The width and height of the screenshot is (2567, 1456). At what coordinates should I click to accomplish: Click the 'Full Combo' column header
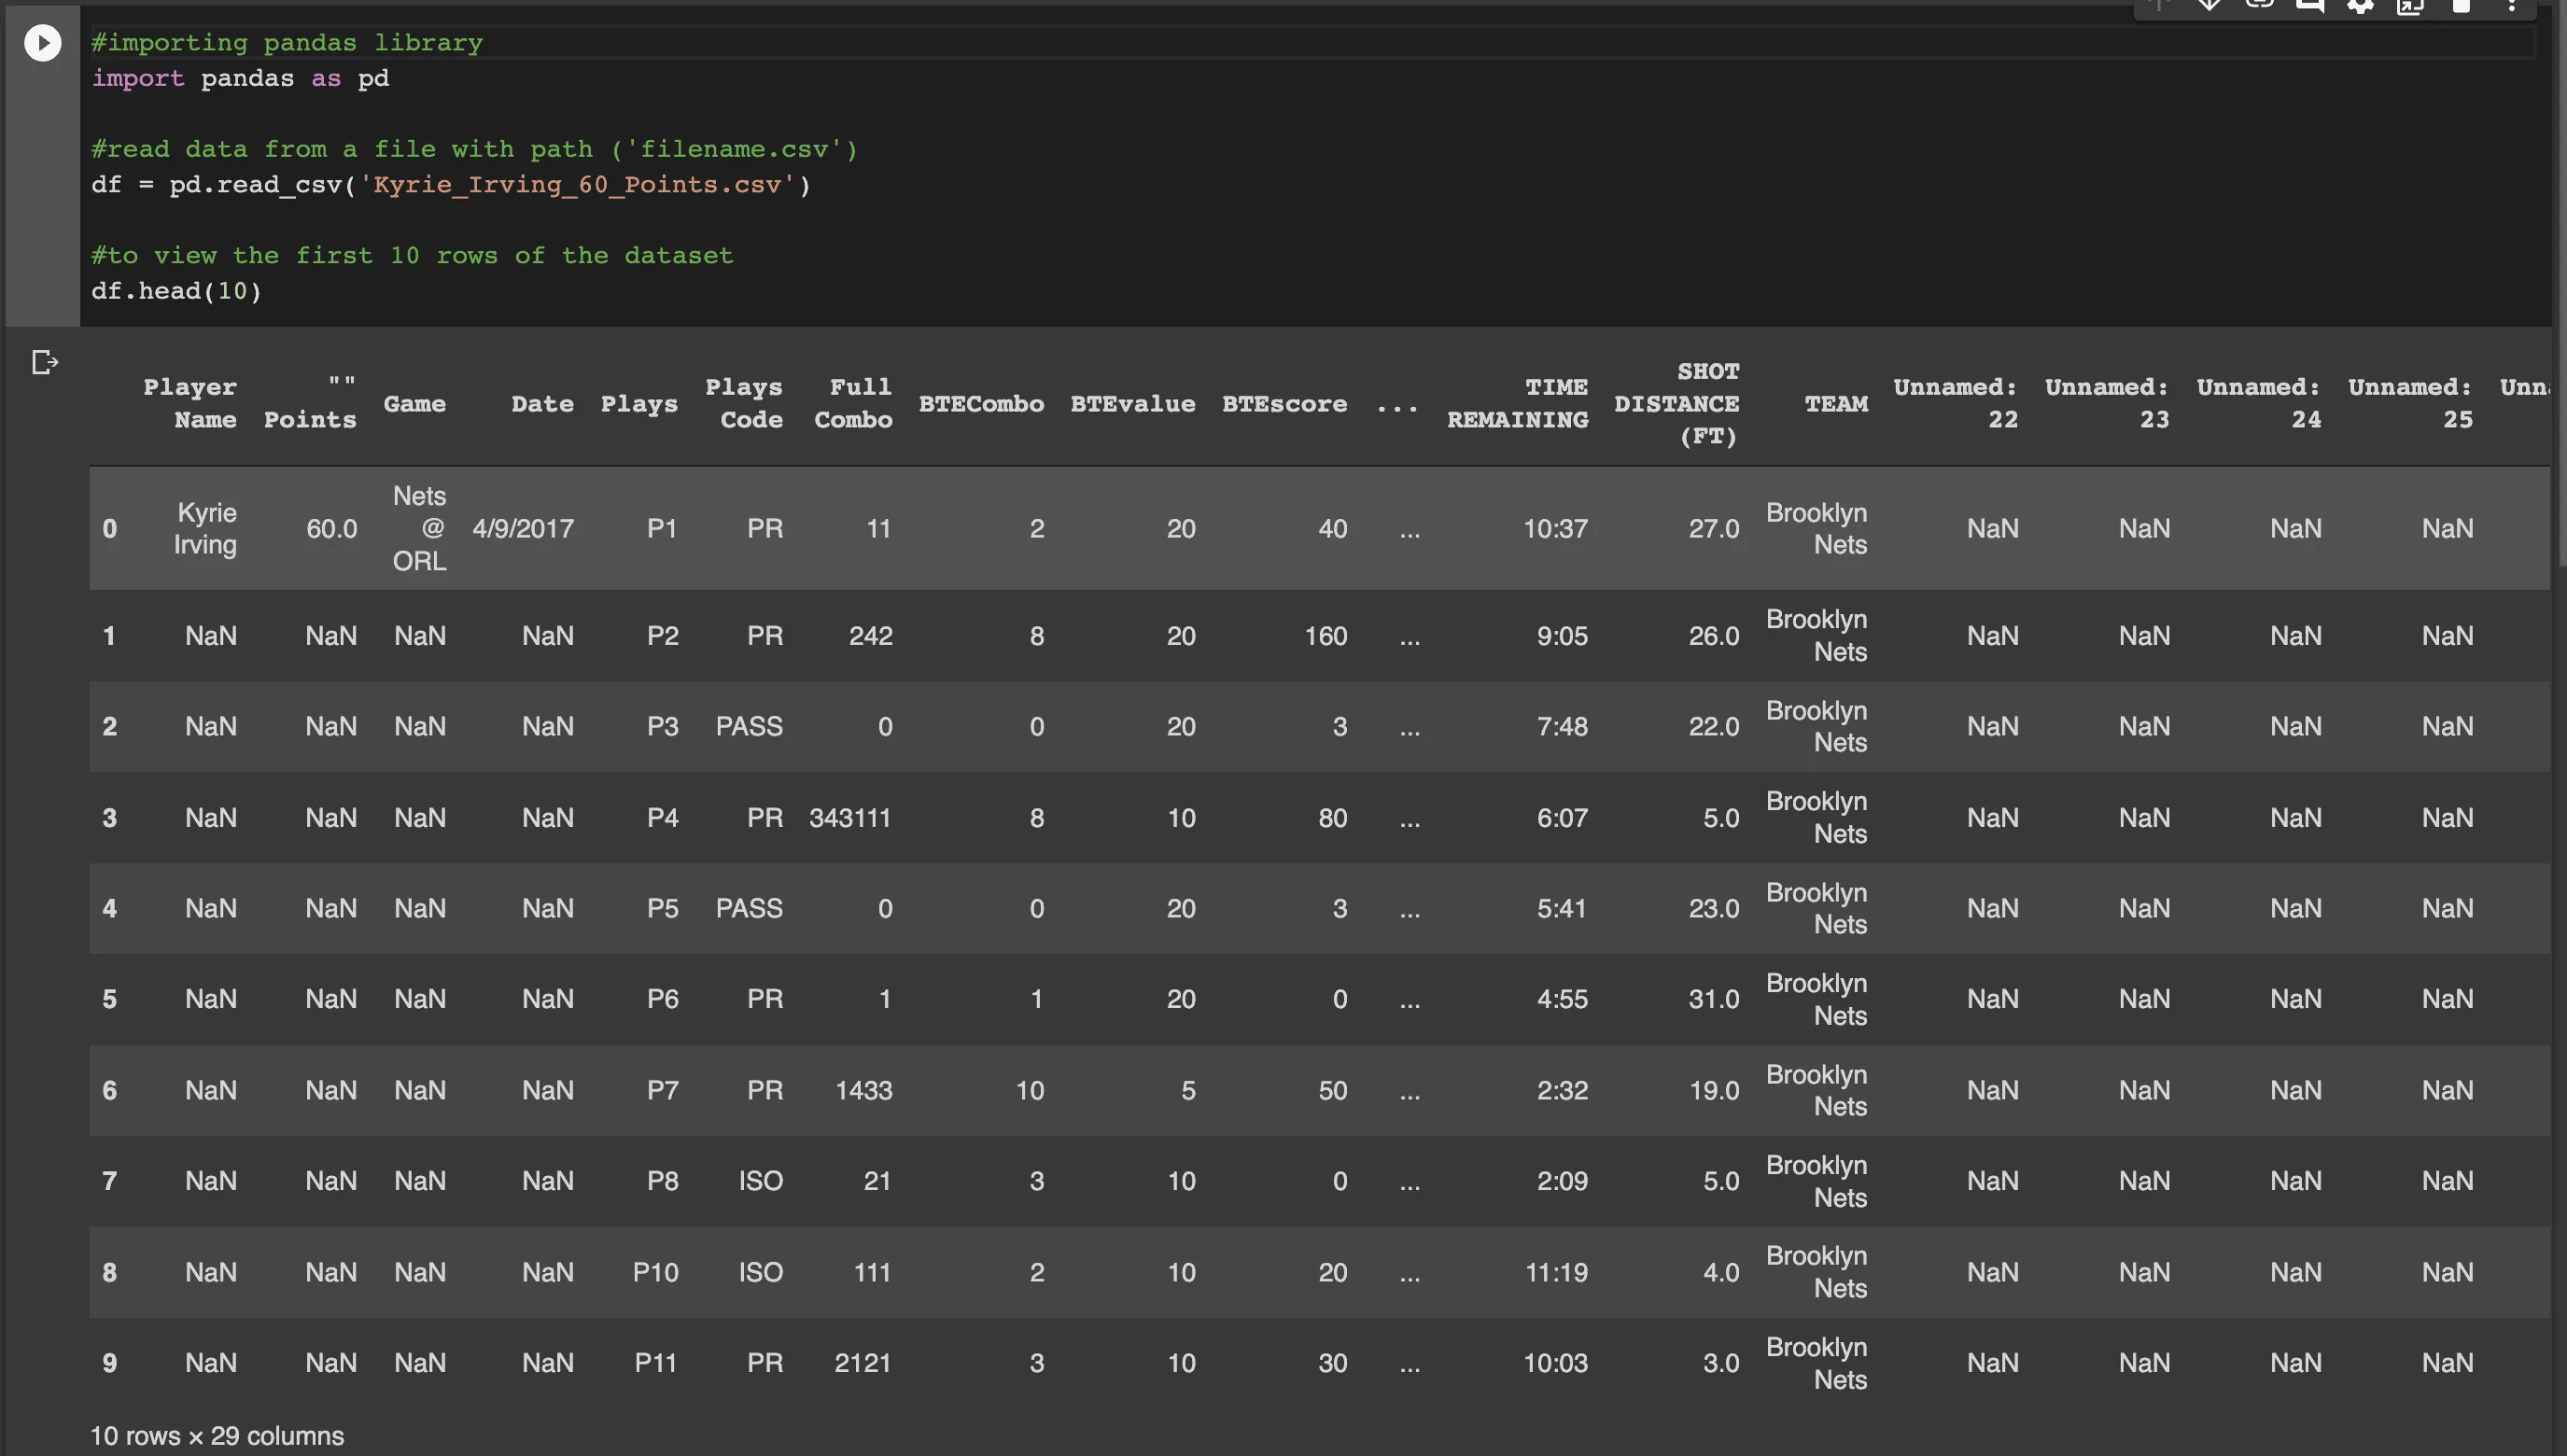tap(853, 403)
